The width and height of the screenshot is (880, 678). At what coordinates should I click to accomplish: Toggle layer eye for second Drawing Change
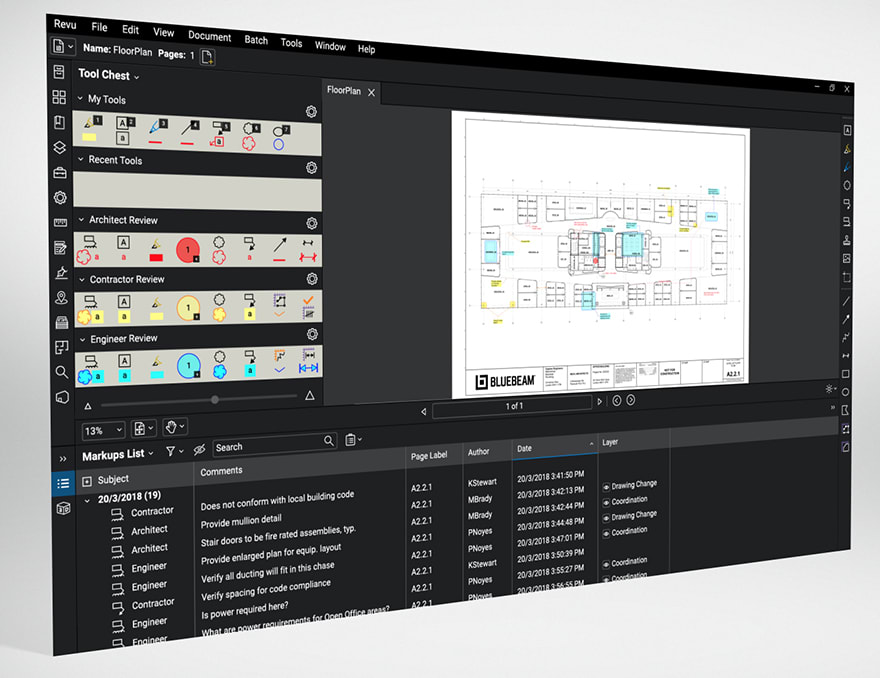click(x=606, y=518)
